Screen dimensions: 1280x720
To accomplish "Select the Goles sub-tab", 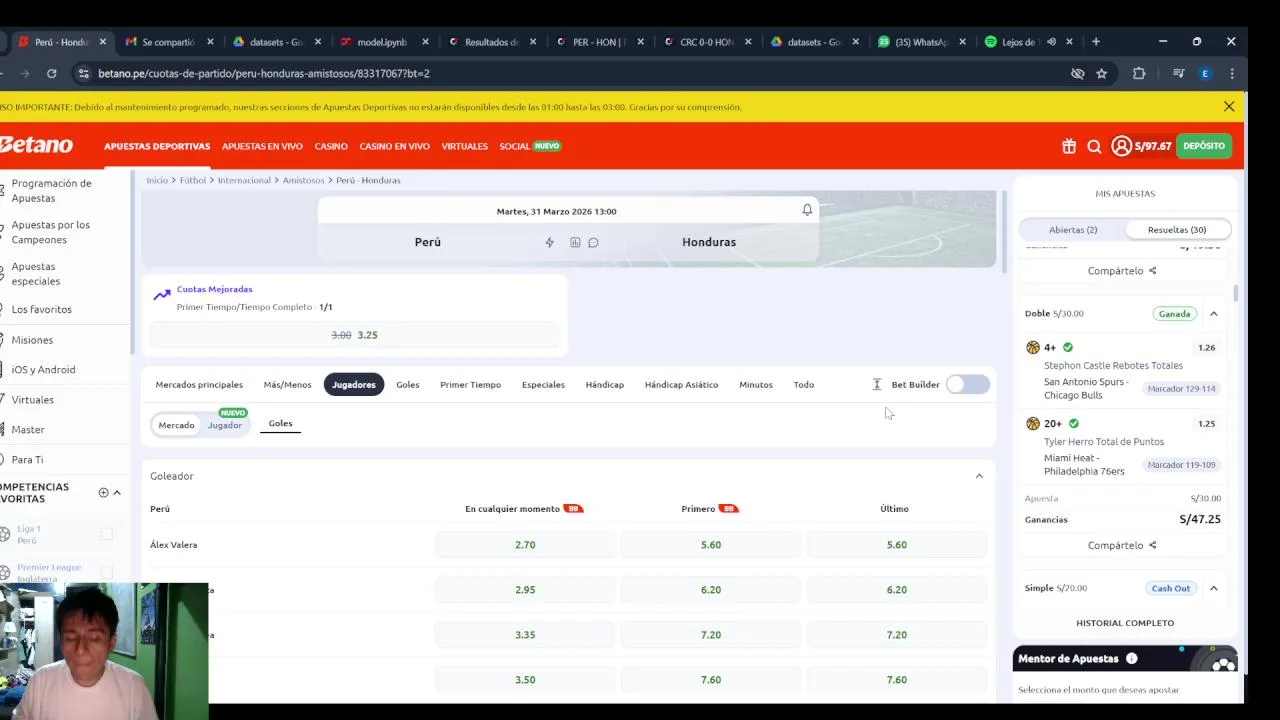I will pos(280,423).
